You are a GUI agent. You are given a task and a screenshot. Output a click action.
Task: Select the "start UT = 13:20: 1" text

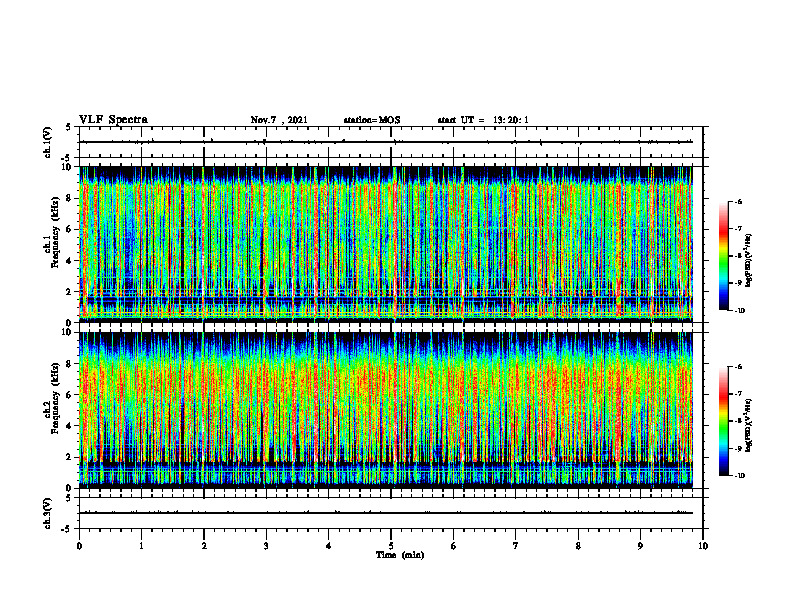pos(483,120)
